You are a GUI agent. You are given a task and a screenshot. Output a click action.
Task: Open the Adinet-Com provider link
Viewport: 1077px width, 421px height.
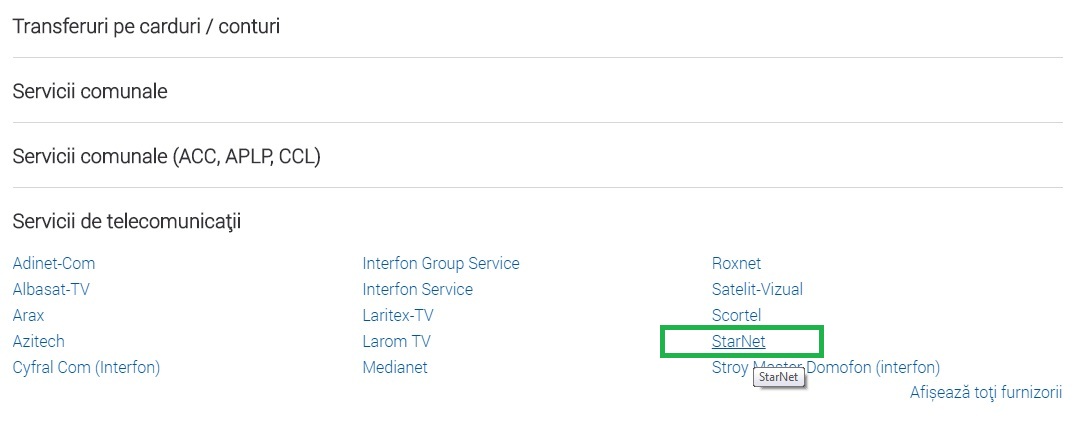pos(54,264)
